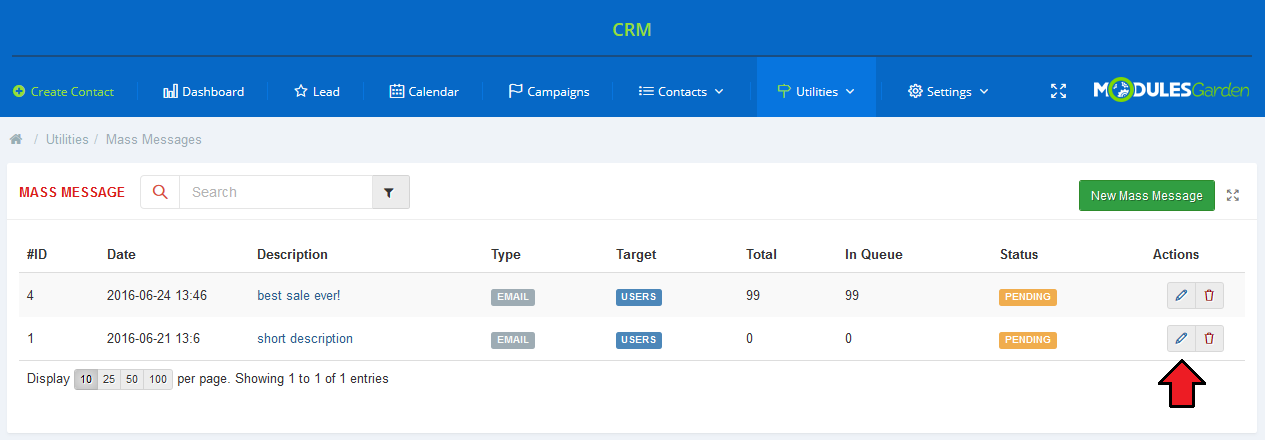Expand the Contacts dropdown menu
1265x440 pixels.
click(681, 91)
